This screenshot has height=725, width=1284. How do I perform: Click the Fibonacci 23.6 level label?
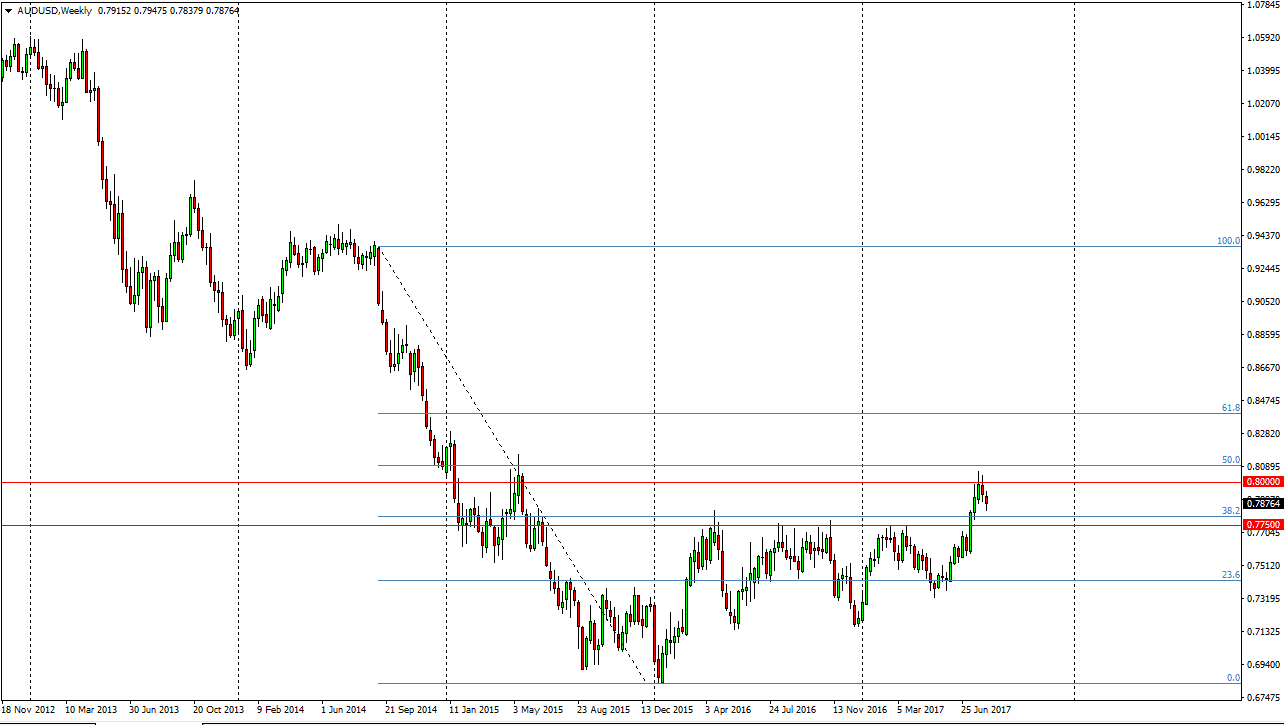coord(1231,575)
